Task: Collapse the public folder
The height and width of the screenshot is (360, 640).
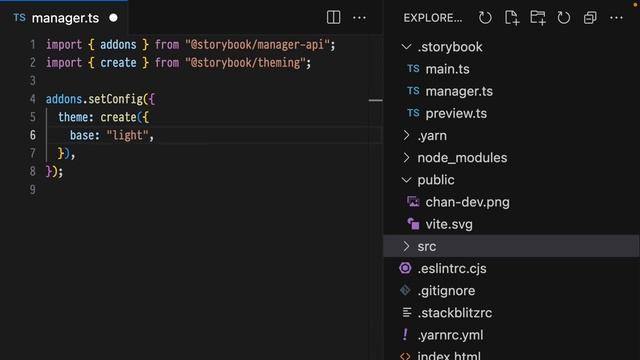Action: pyautogui.click(x=406, y=180)
